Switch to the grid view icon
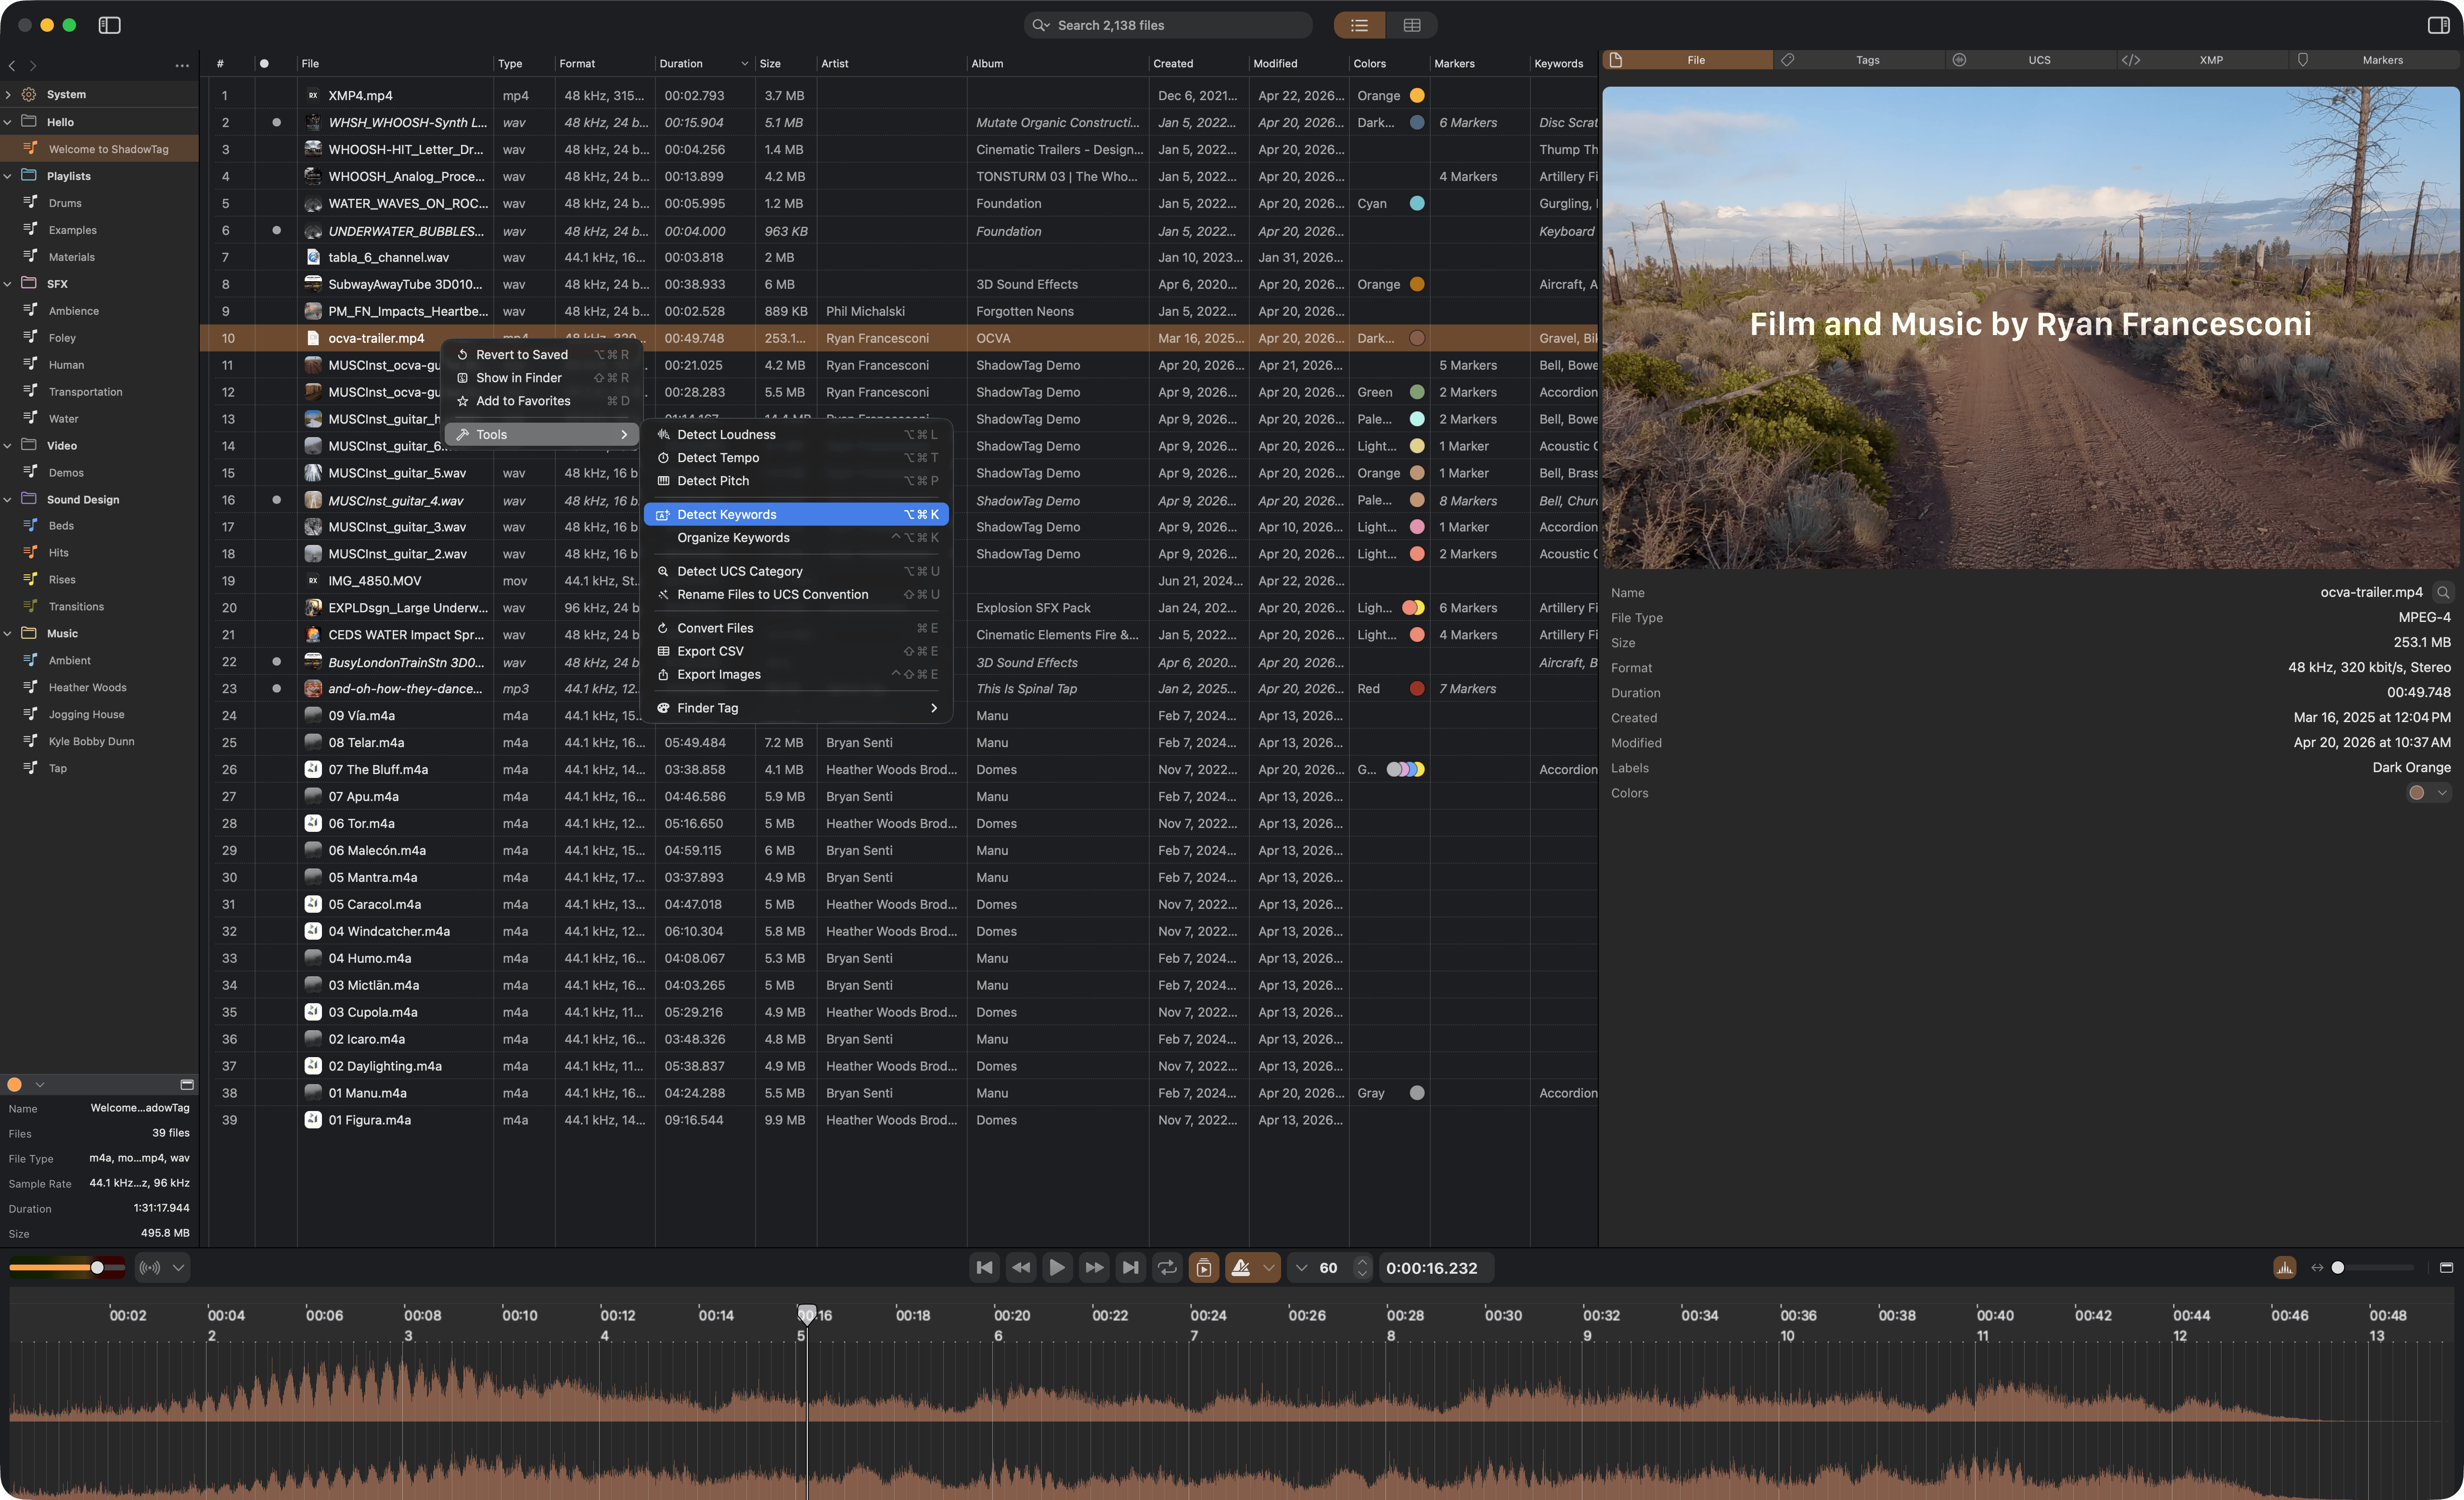This screenshot has width=2464, height=1500. click(x=1412, y=25)
